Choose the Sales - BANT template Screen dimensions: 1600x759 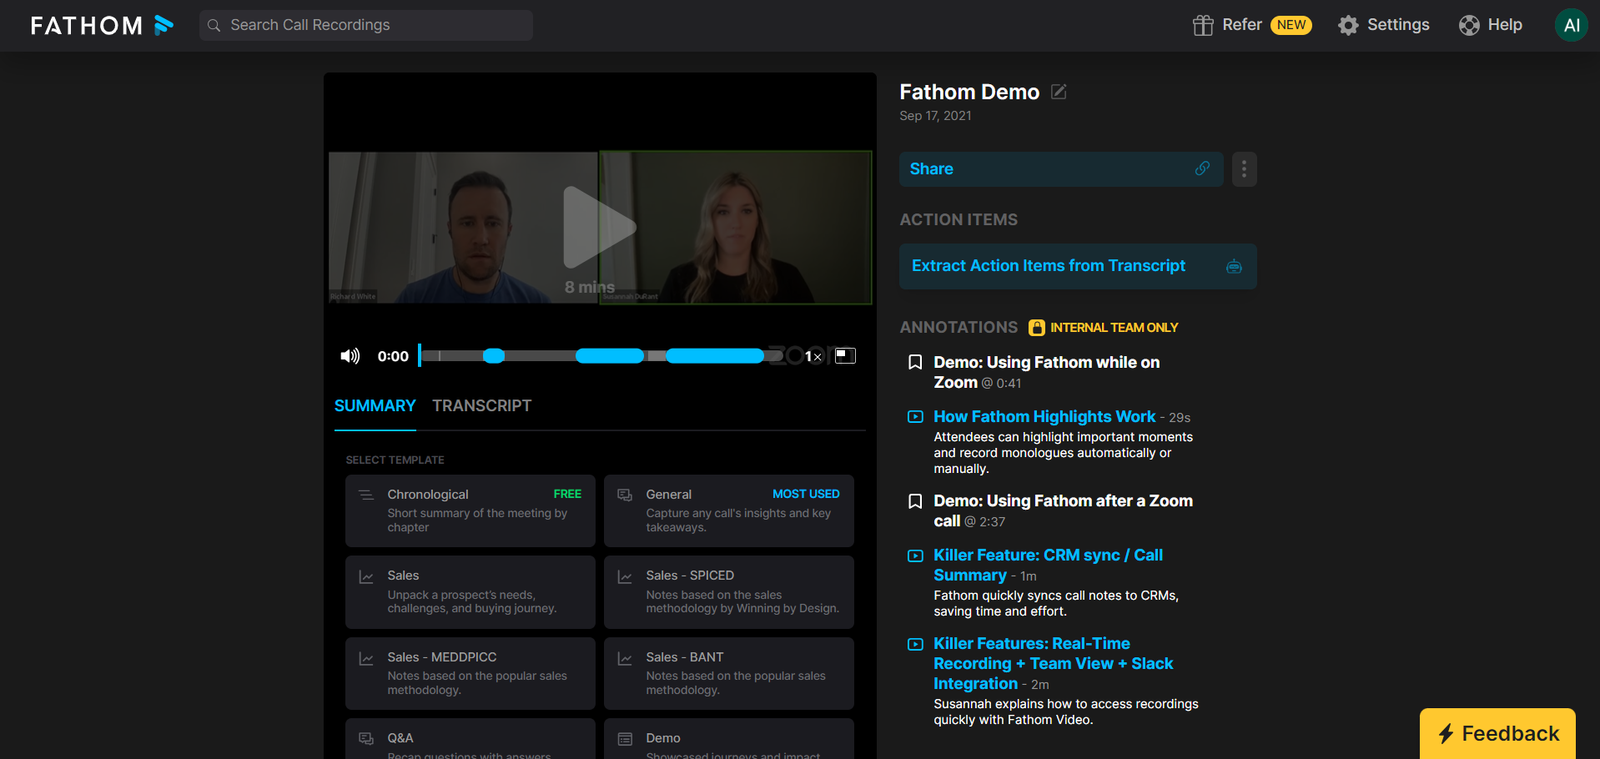coord(729,674)
